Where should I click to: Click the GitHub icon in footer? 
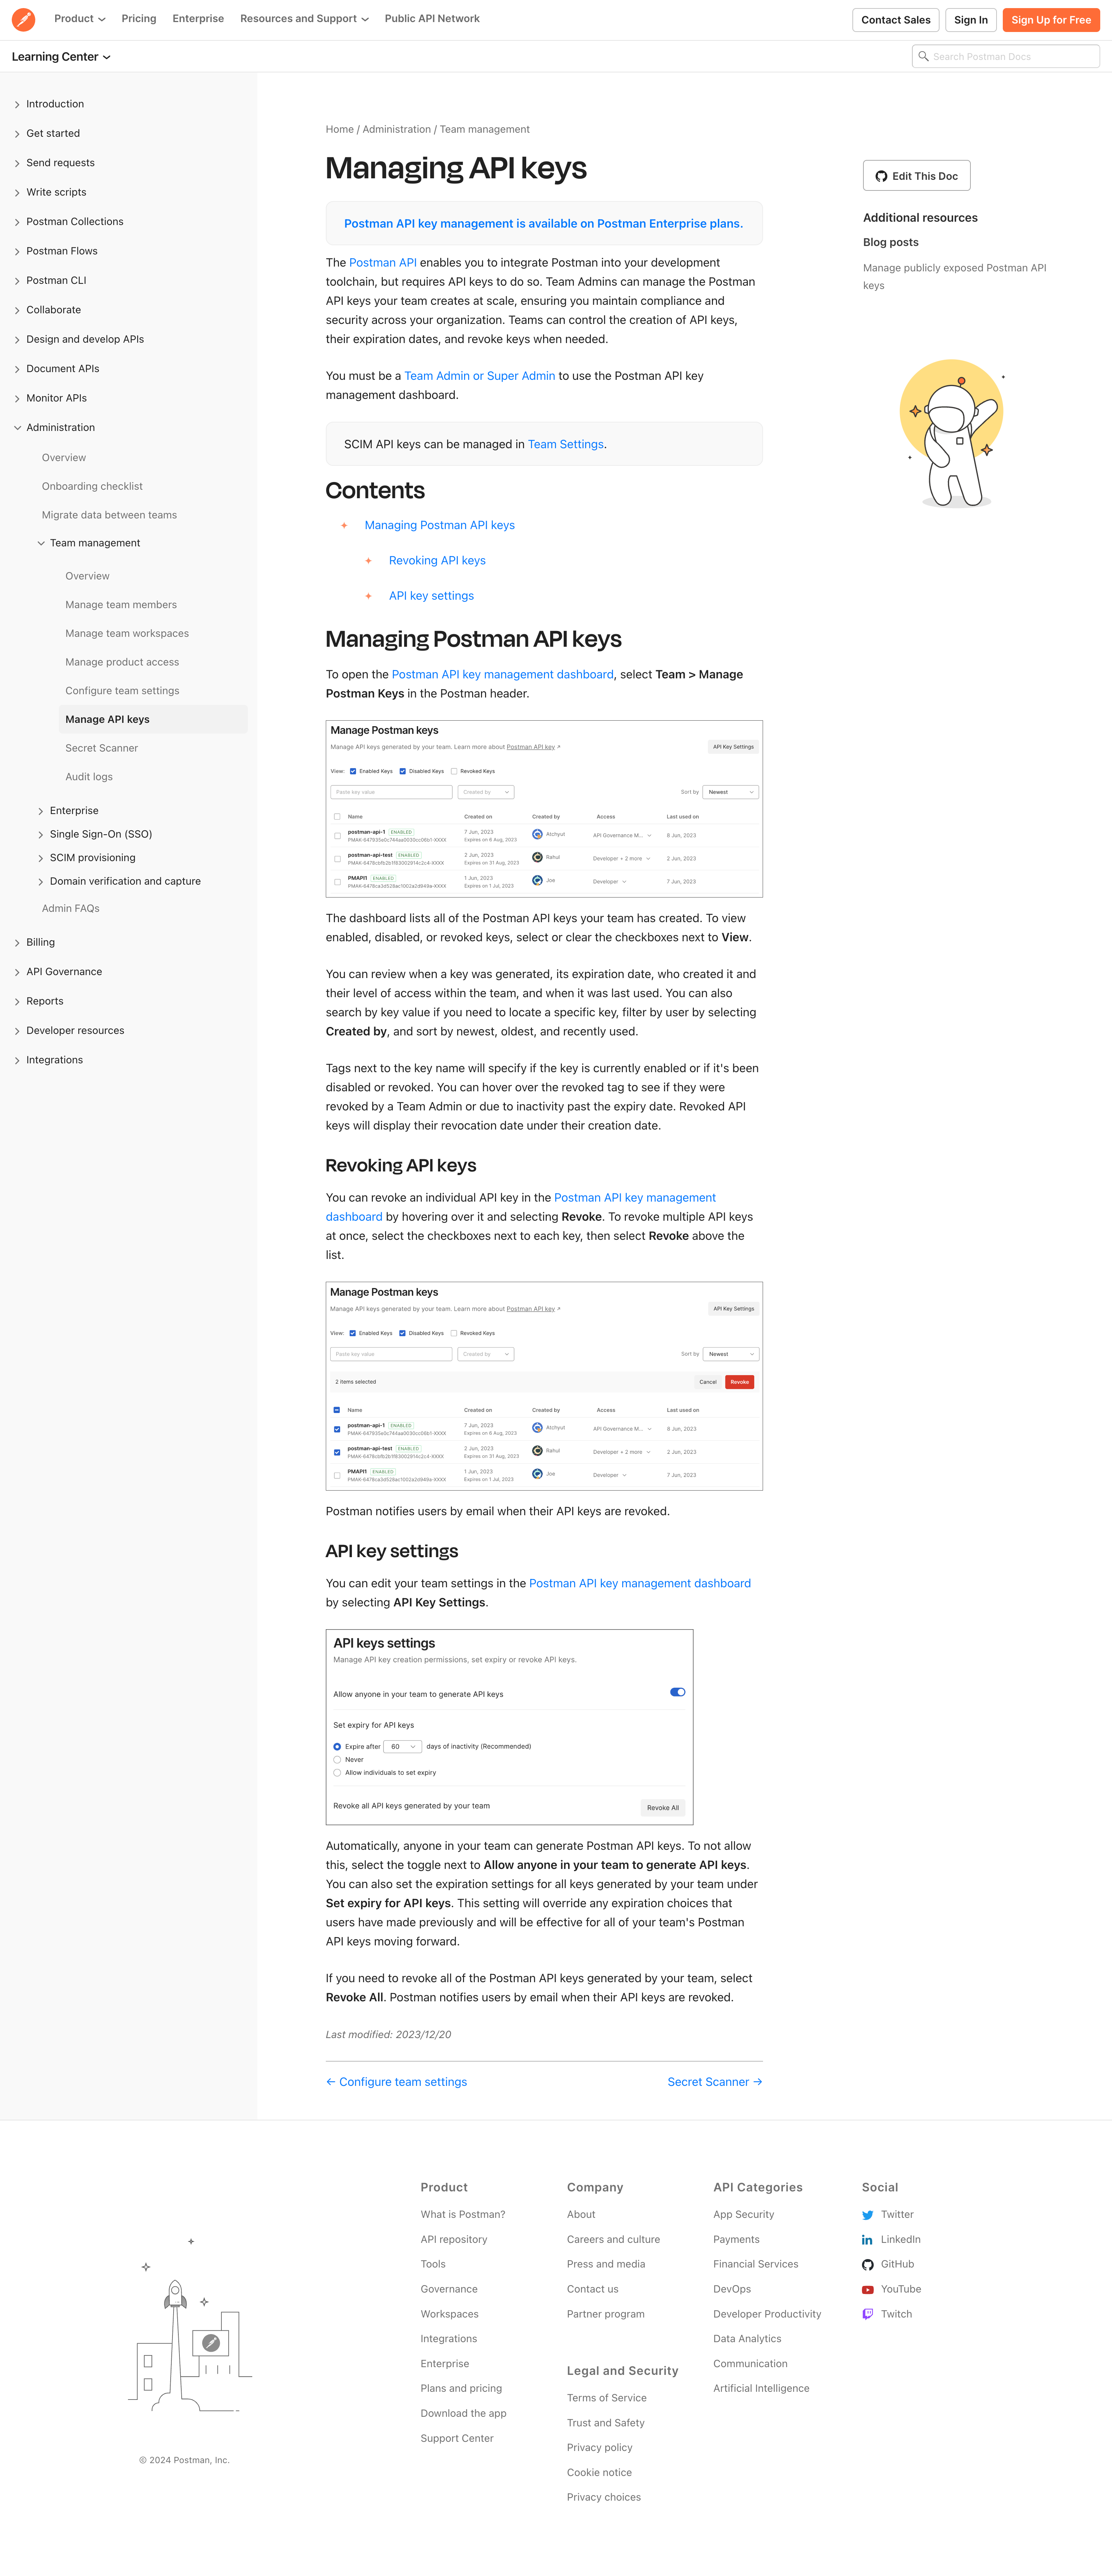point(867,2265)
